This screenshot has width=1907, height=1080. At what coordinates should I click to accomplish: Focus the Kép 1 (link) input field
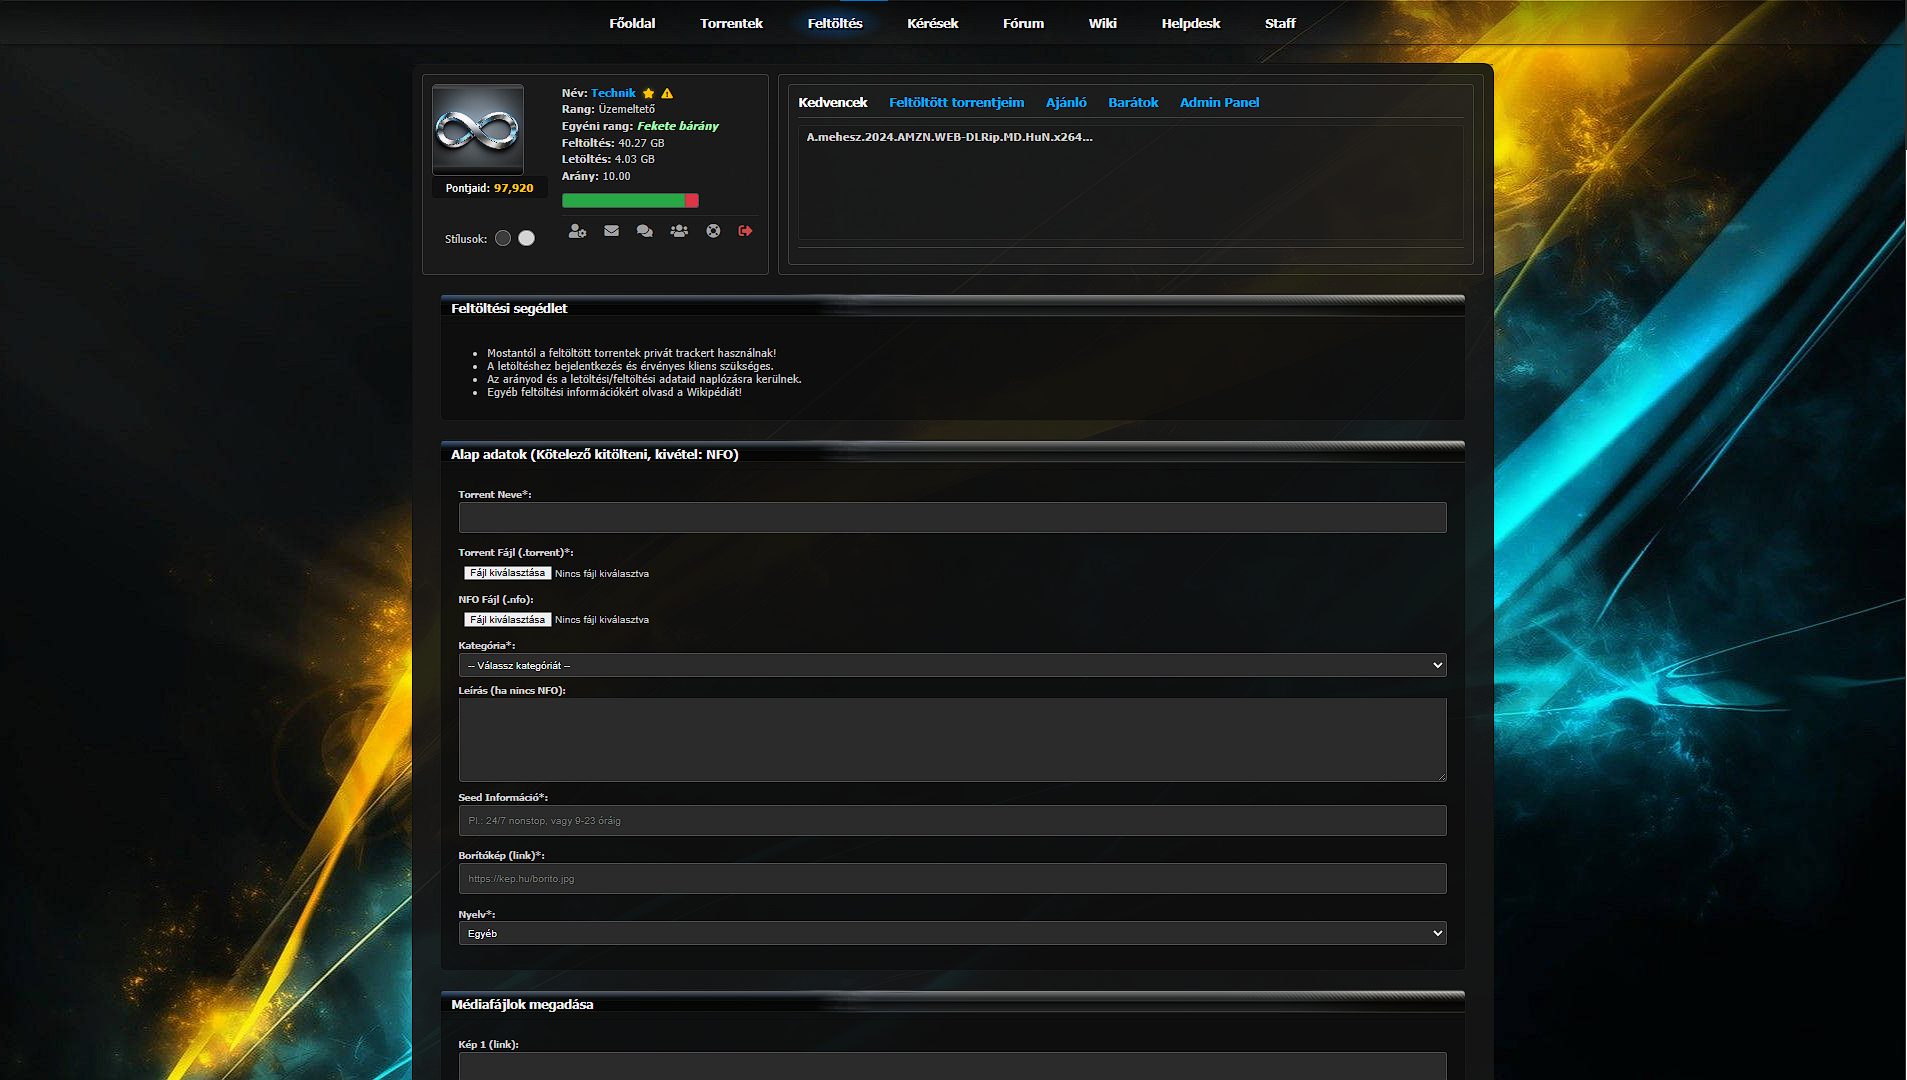click(x=952, y=1065)
